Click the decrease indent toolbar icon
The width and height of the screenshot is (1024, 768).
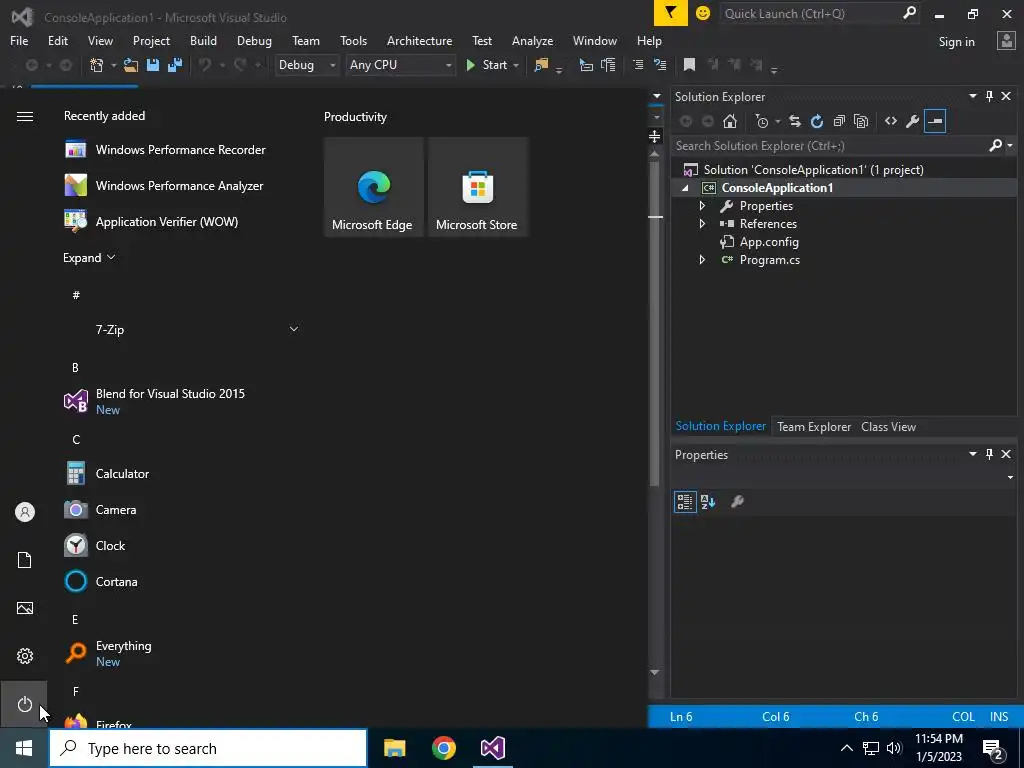[x=638, y=65]
